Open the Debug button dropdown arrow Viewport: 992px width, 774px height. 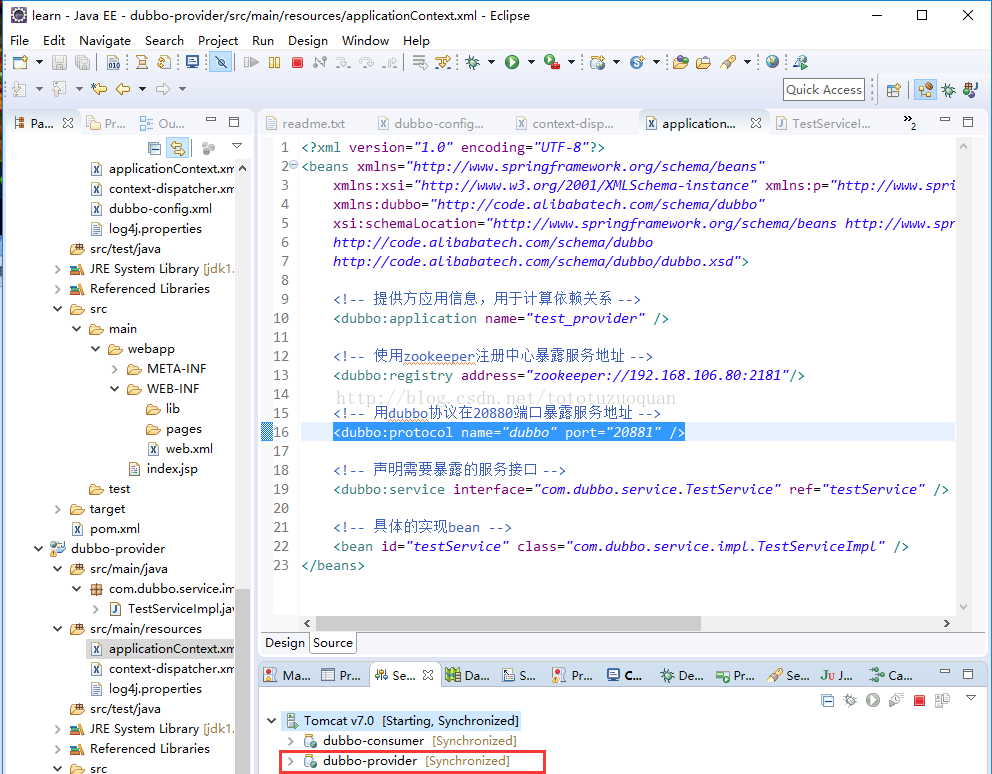[491, 62]
